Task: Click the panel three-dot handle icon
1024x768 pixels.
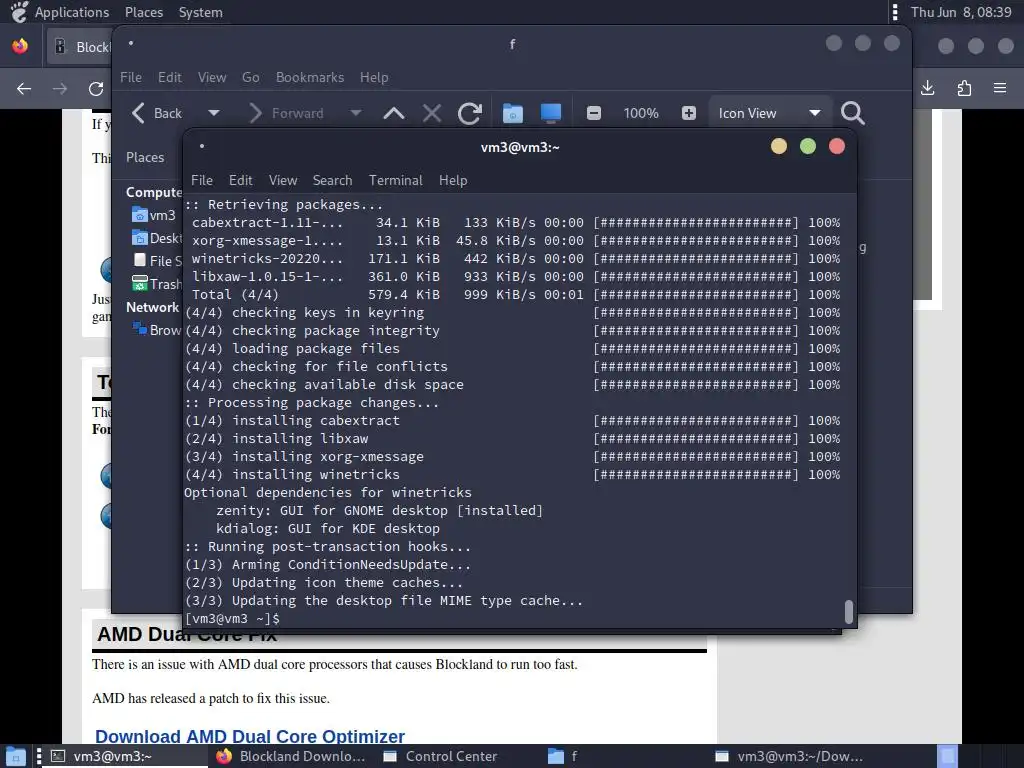Action: tap(895, 12)
